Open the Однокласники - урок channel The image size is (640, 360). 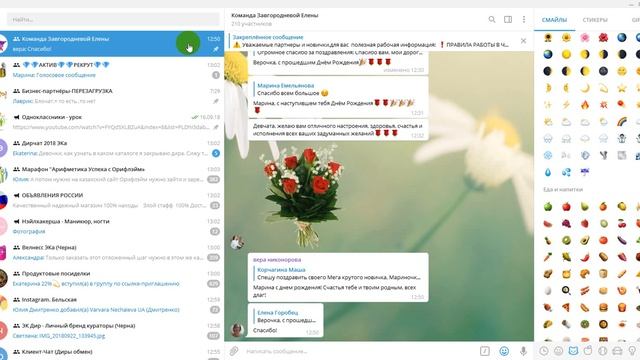coord(112,122)
